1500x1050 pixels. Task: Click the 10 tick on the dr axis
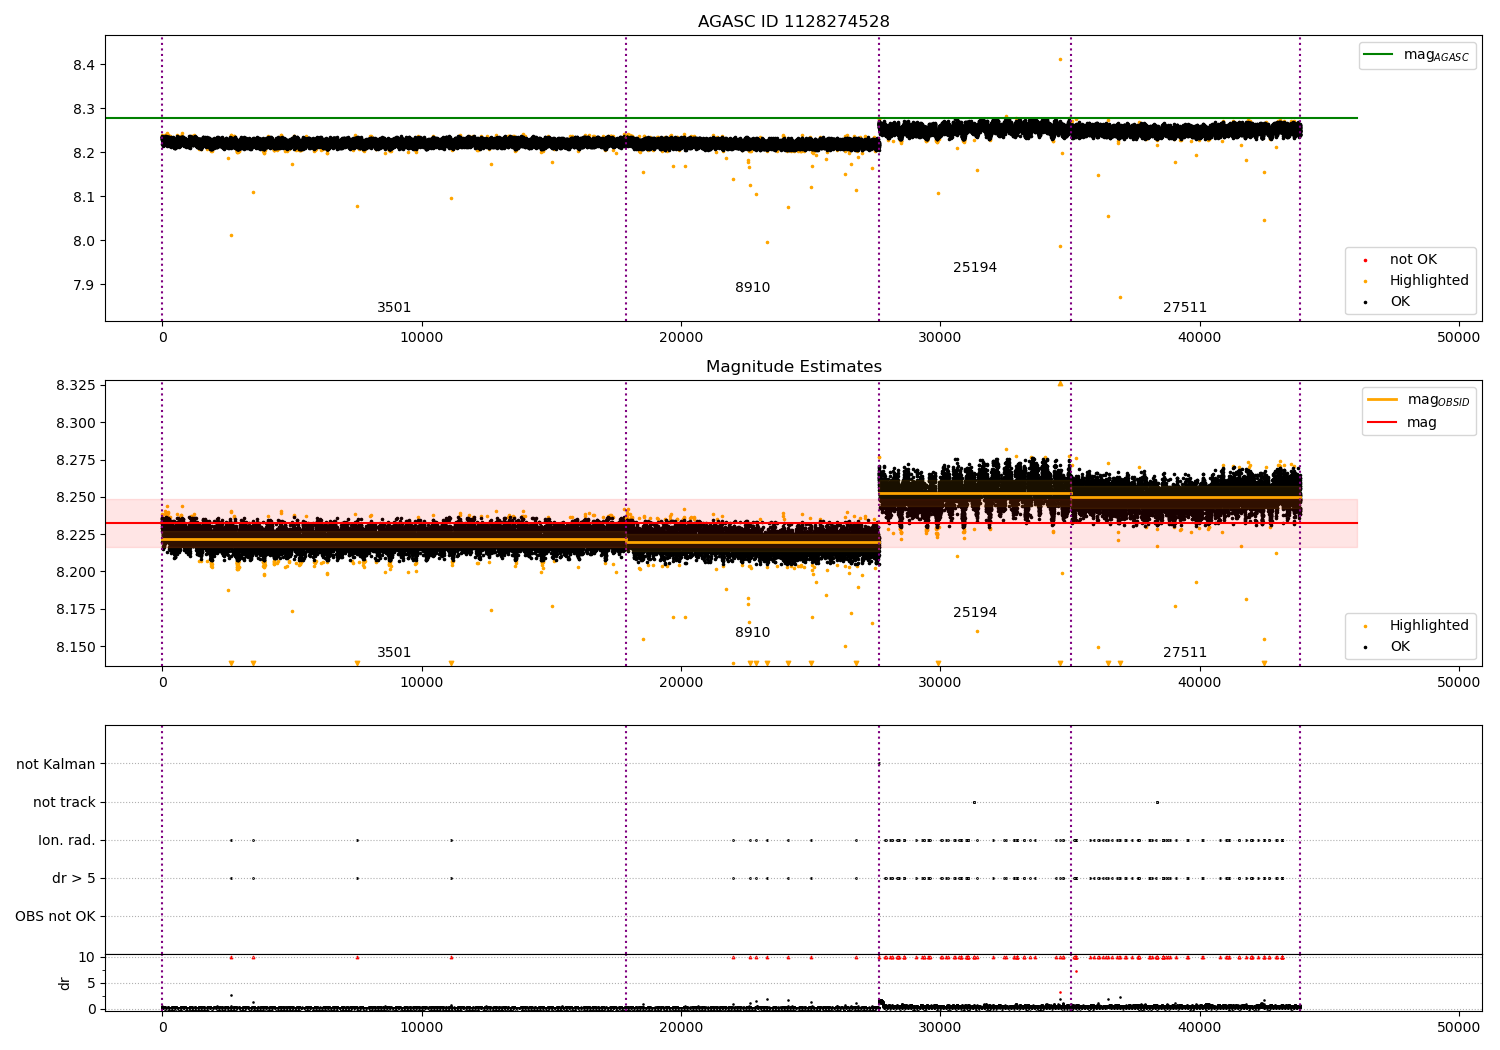click(87, 958)
